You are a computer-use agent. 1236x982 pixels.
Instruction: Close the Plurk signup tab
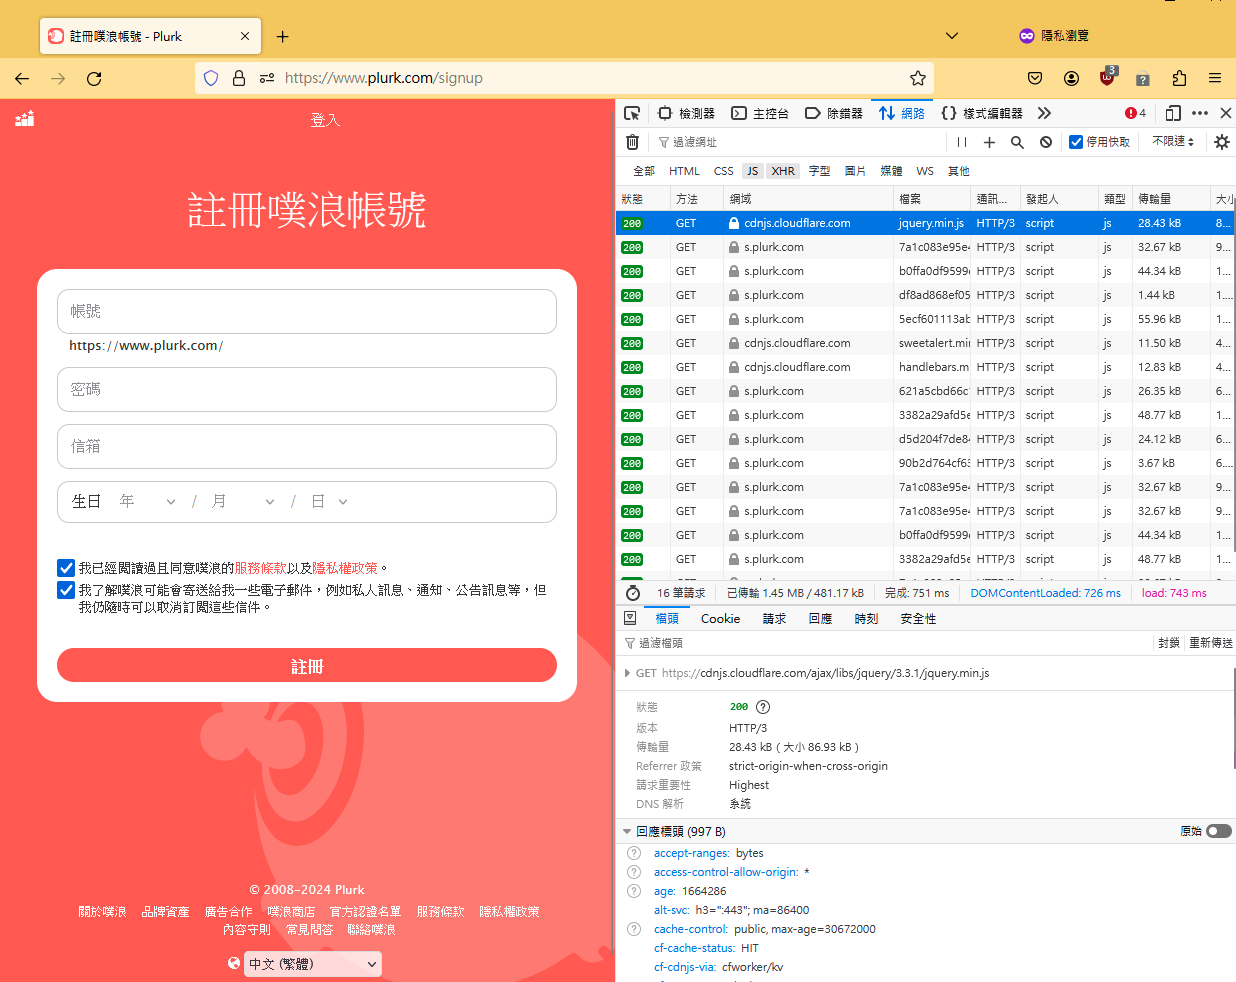[x=245, y=36]
